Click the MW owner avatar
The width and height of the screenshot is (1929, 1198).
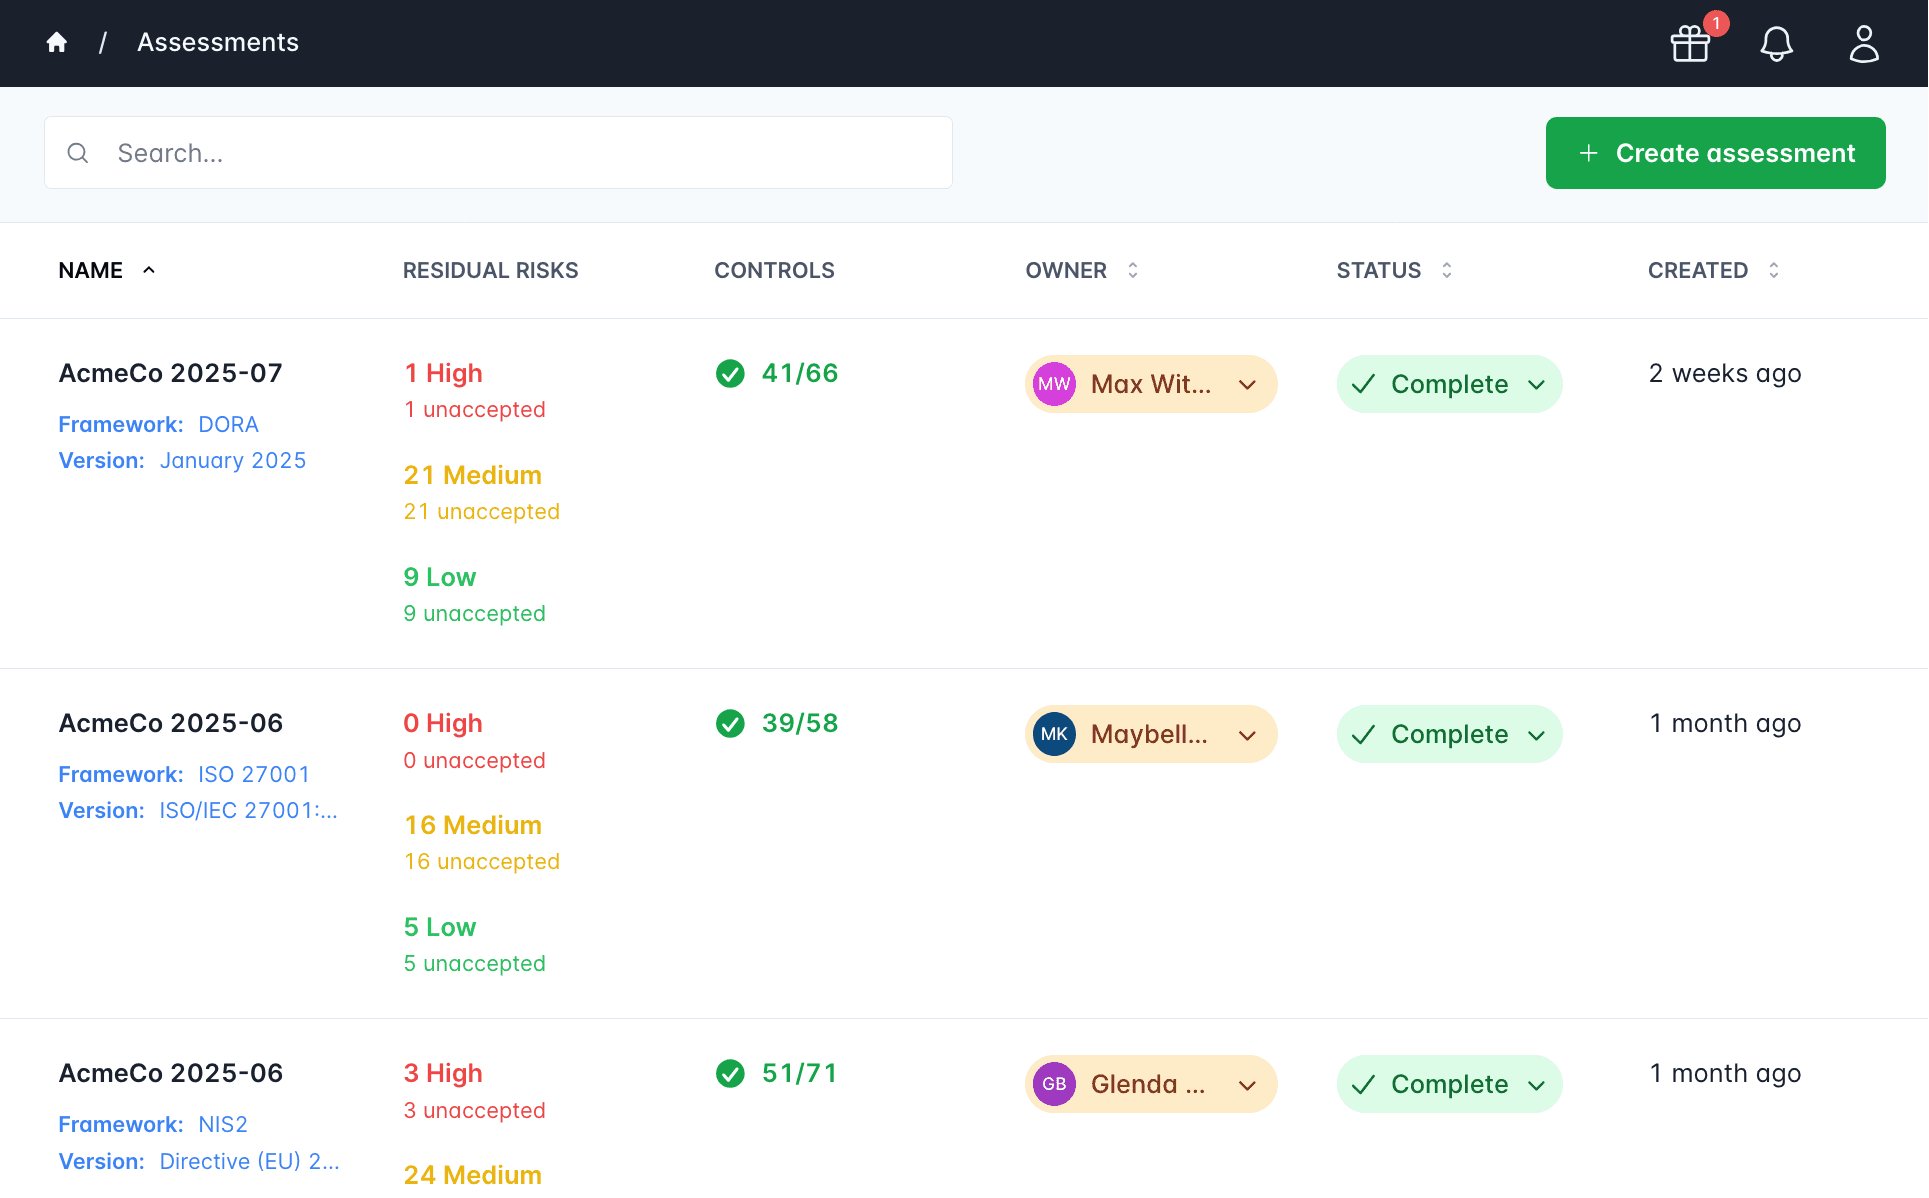1054,384
